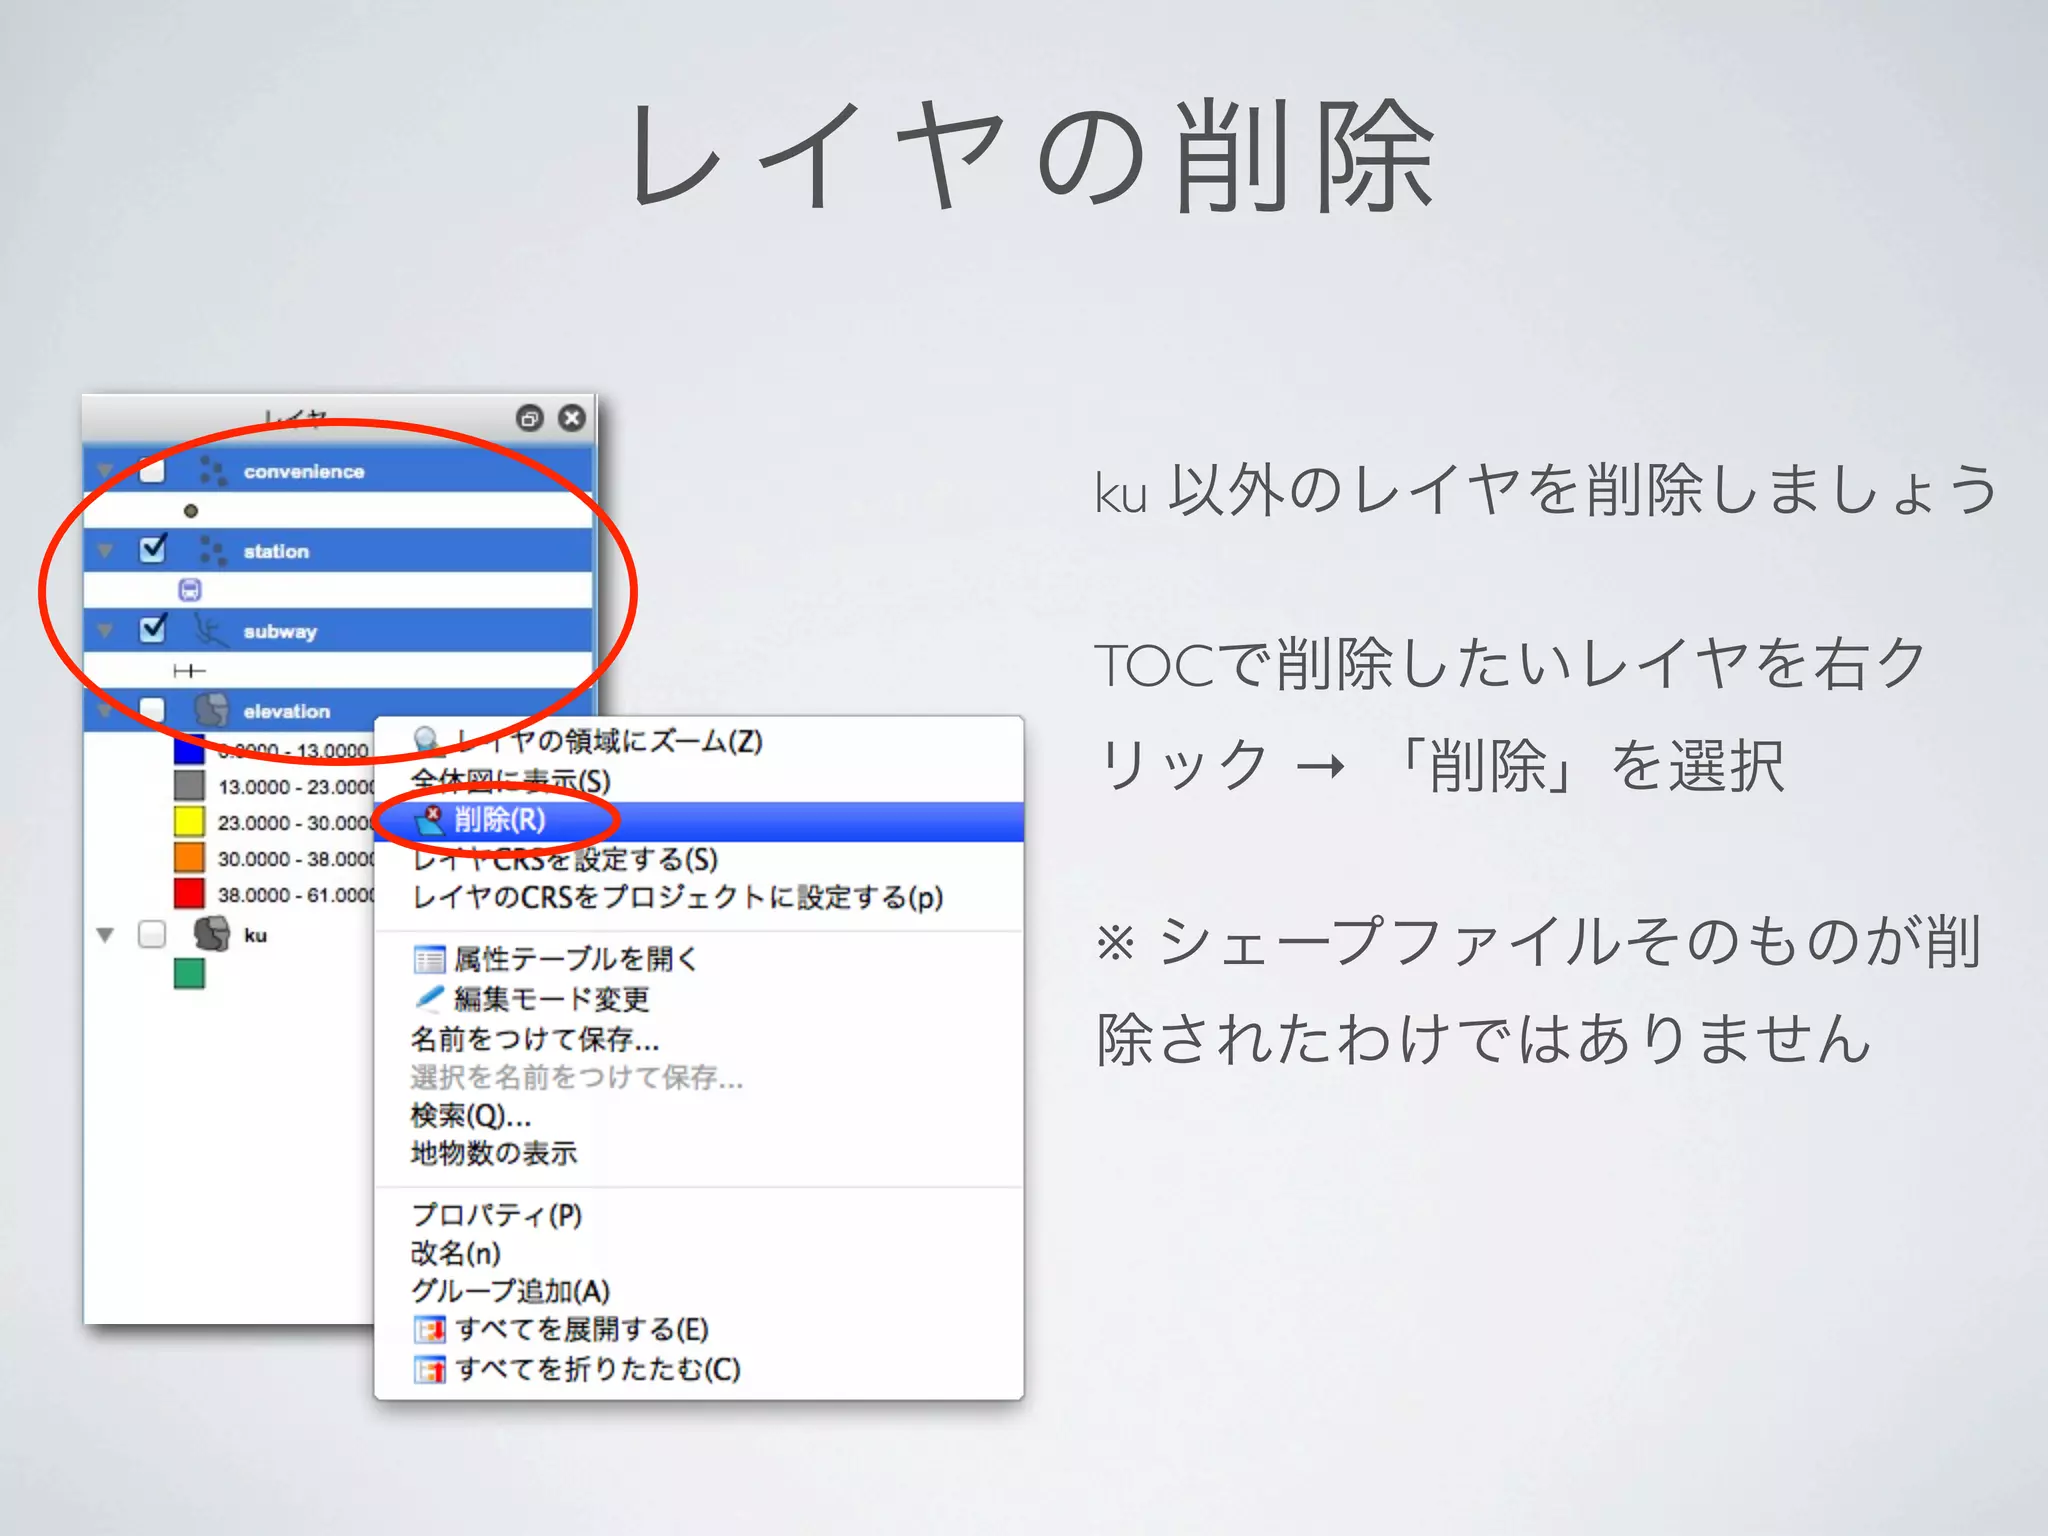Toggle convenience layer visibility checkbox
This screenshot has height=1536, width=2048.
152,470
